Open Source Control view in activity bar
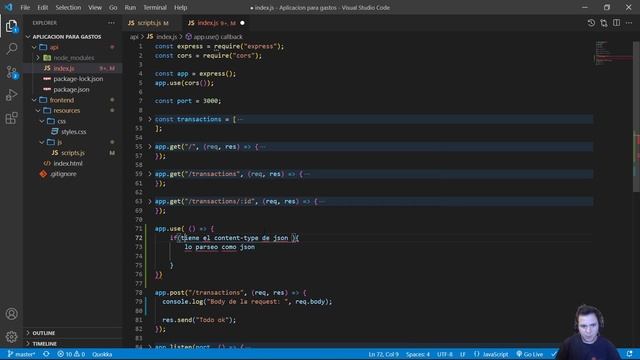 (x=11, y=72)
